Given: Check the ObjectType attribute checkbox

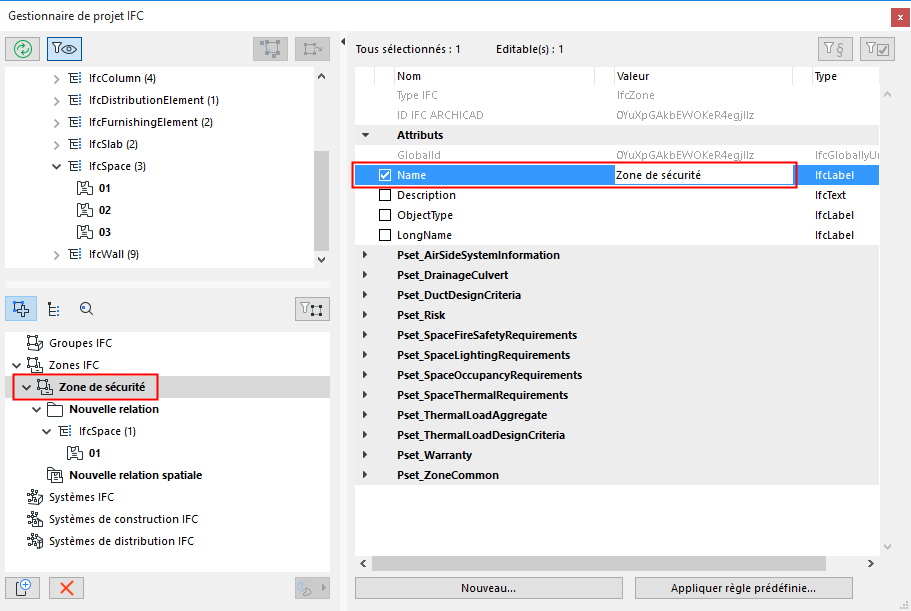Looking at the screenshot, I should [x=385, y=214].
